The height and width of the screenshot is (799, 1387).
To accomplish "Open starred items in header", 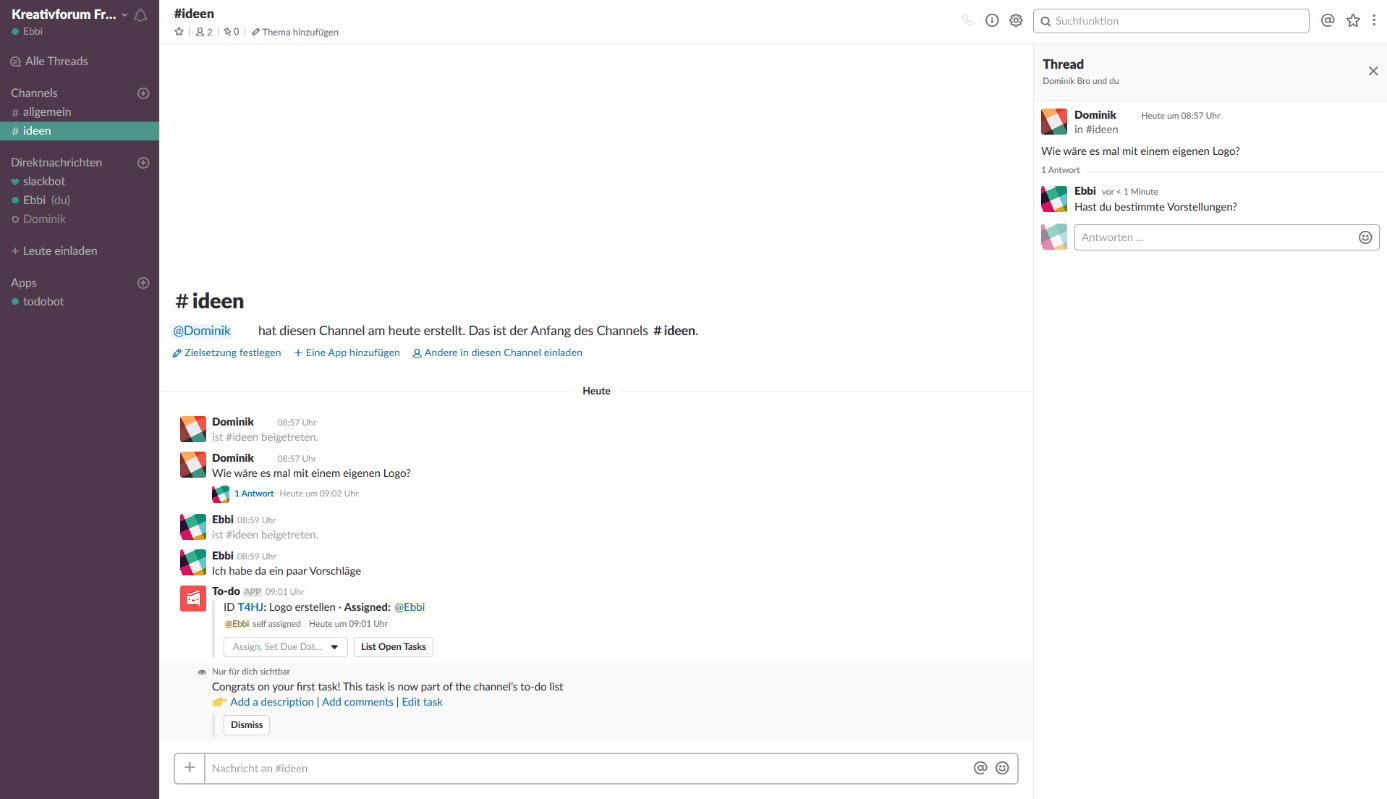I will (1353, 20).
